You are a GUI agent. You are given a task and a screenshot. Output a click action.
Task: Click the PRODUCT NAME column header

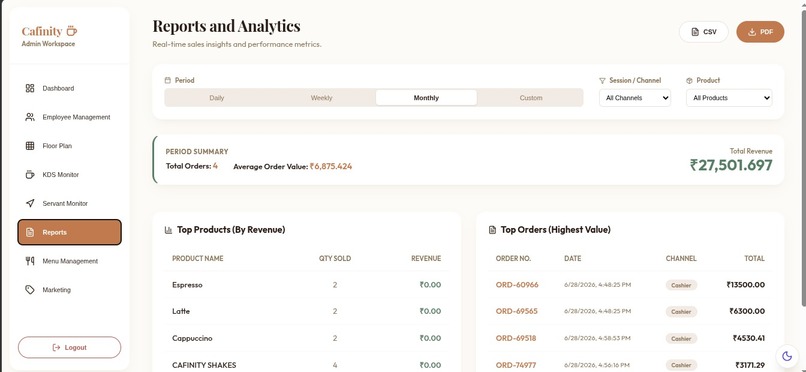click(x=198, y=258)
